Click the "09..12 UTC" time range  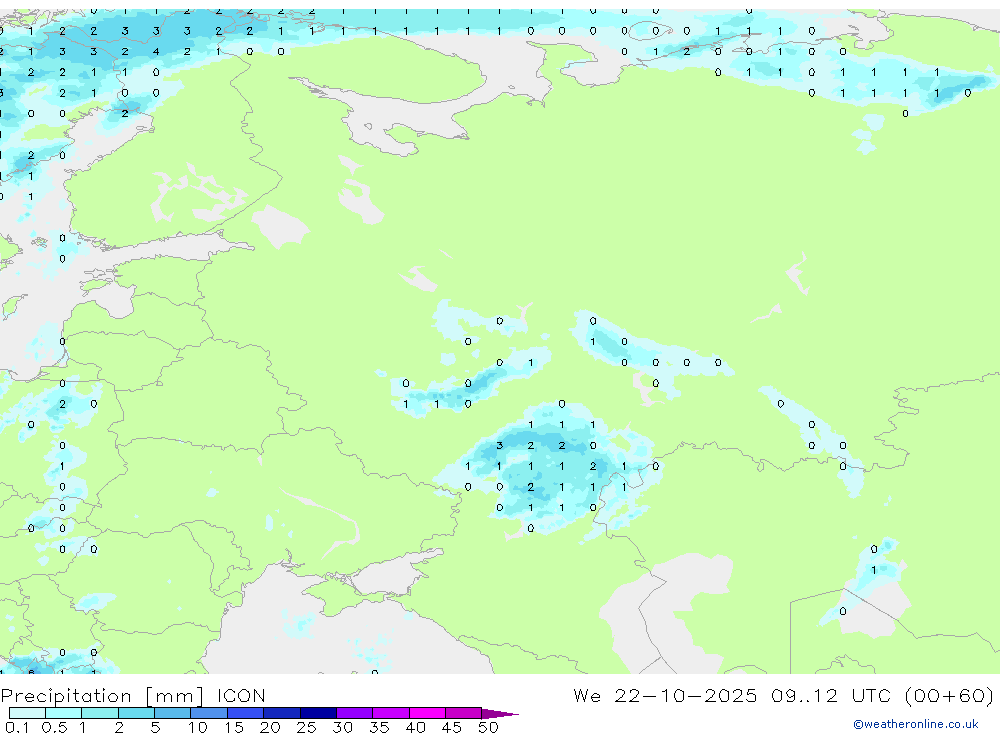[830, 695]
